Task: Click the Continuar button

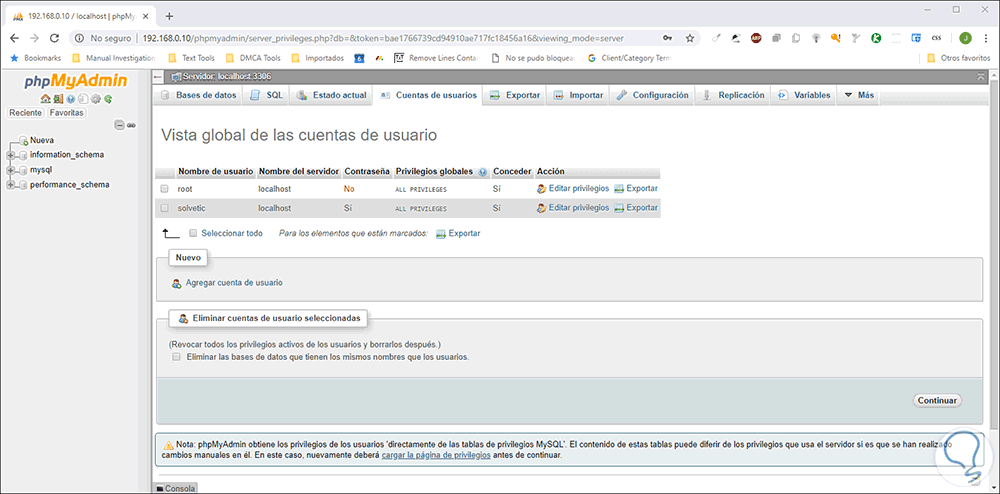Action: pyautogui.click(x=937, y=400)
